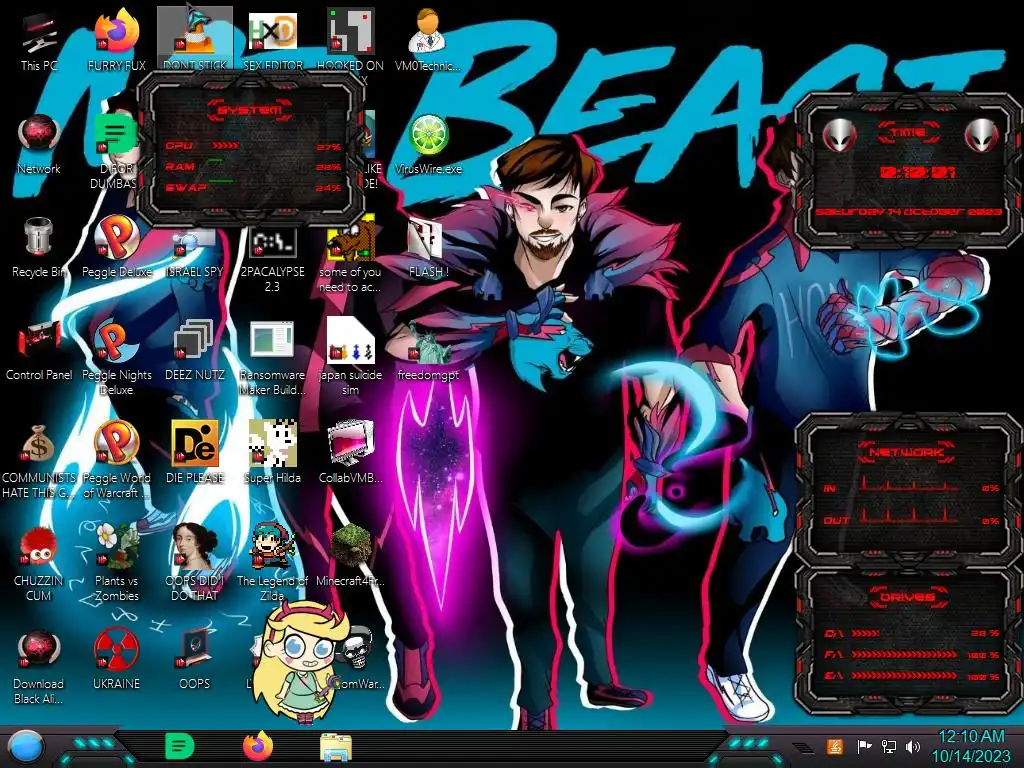Open Action Center flag tray icon
Image resolution: width=1024 pixels, height=768 pixels.
[x=864, y=746]
